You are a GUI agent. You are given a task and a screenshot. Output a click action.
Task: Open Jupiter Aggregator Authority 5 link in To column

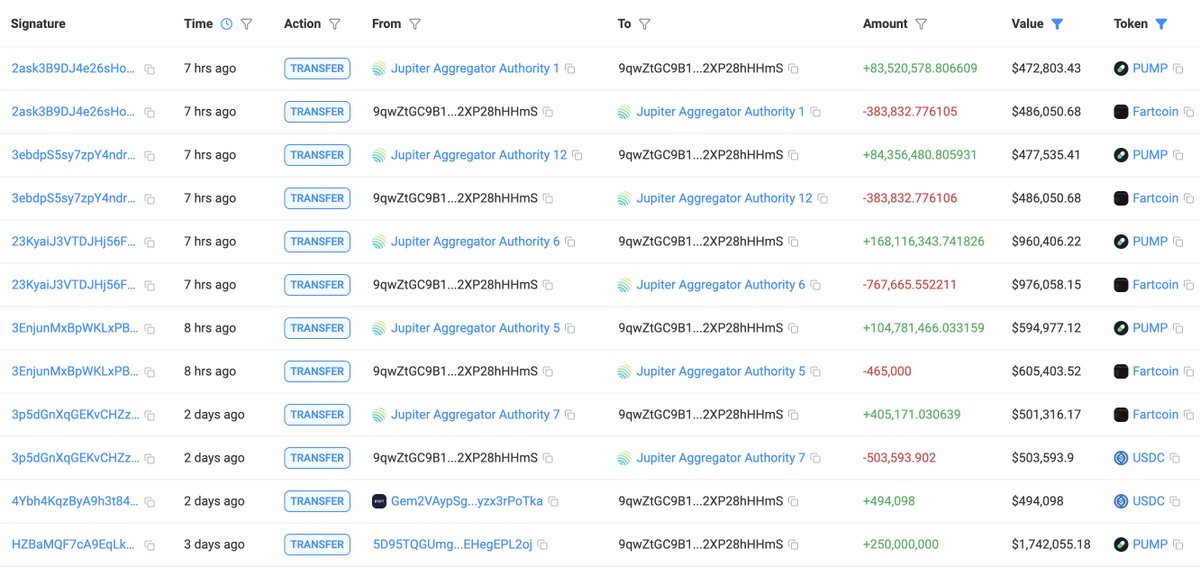pyautogui.click(x=721, y=371)
